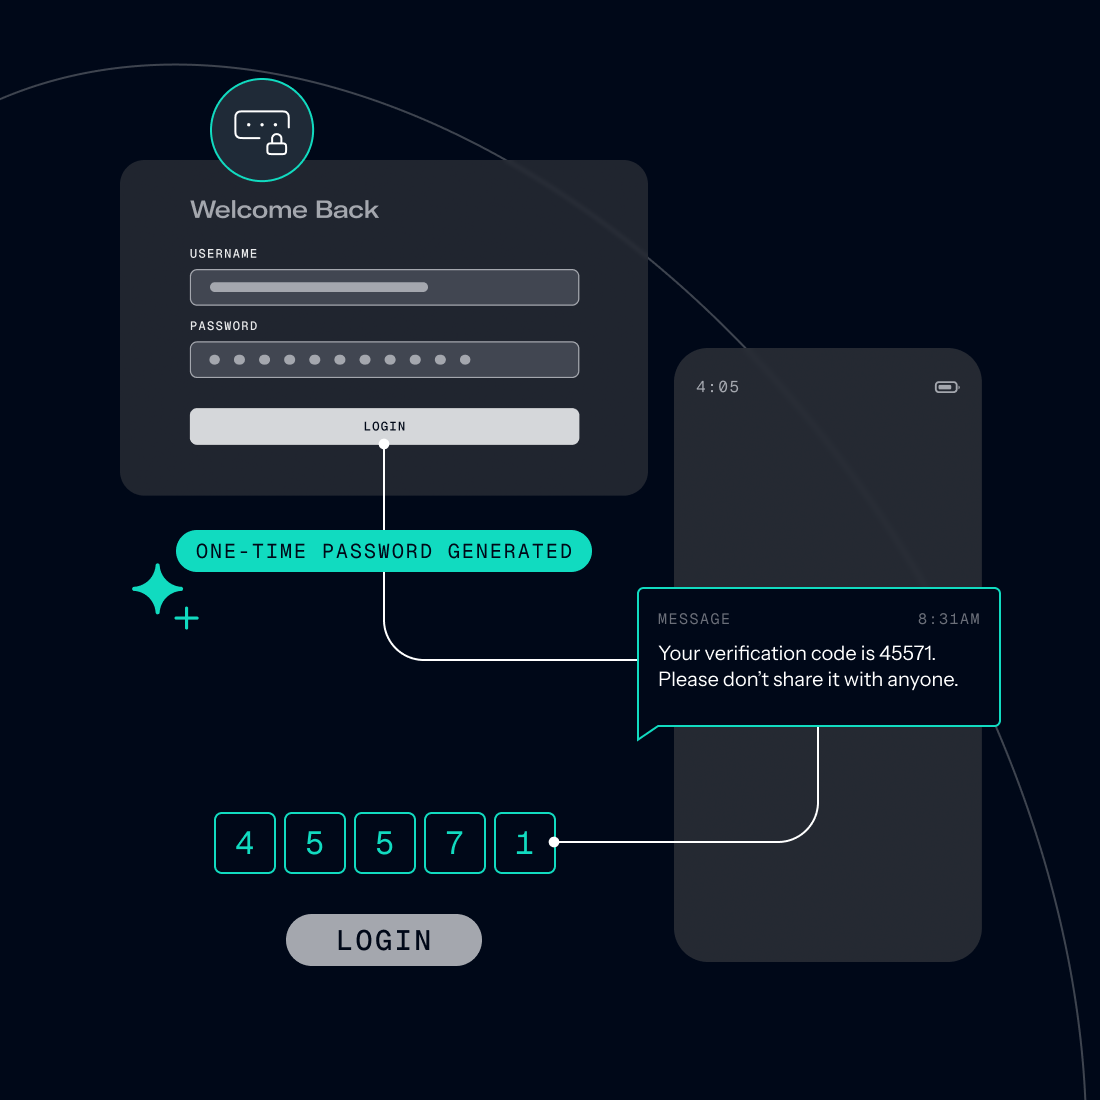The height and width of the screenshot is (1100, 1100).
Task: Click the white connector dot under the light LOGIN button
Action: click(384, 444)
